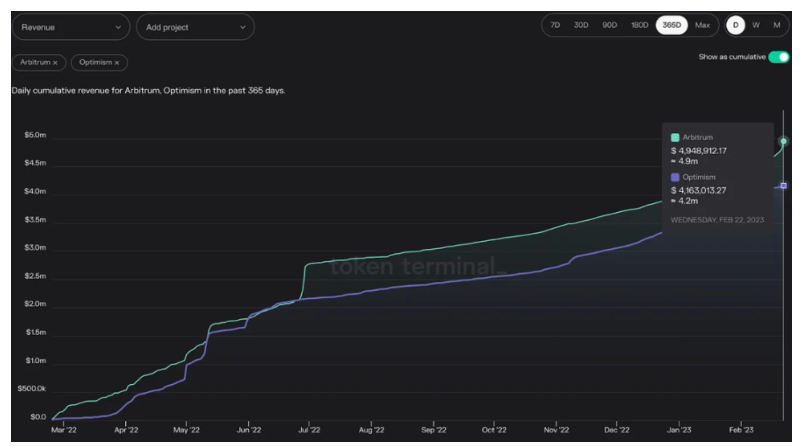Click the Sep '22 axis label

click(x=433, y=430)
